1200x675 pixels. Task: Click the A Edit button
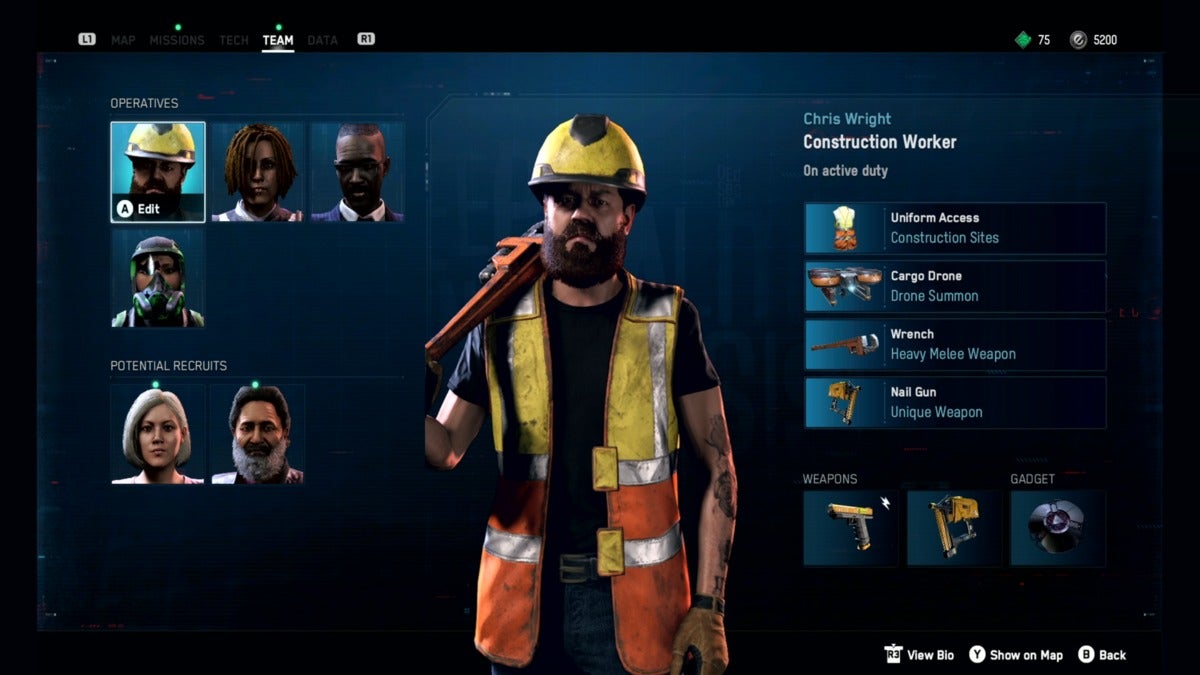138,209
